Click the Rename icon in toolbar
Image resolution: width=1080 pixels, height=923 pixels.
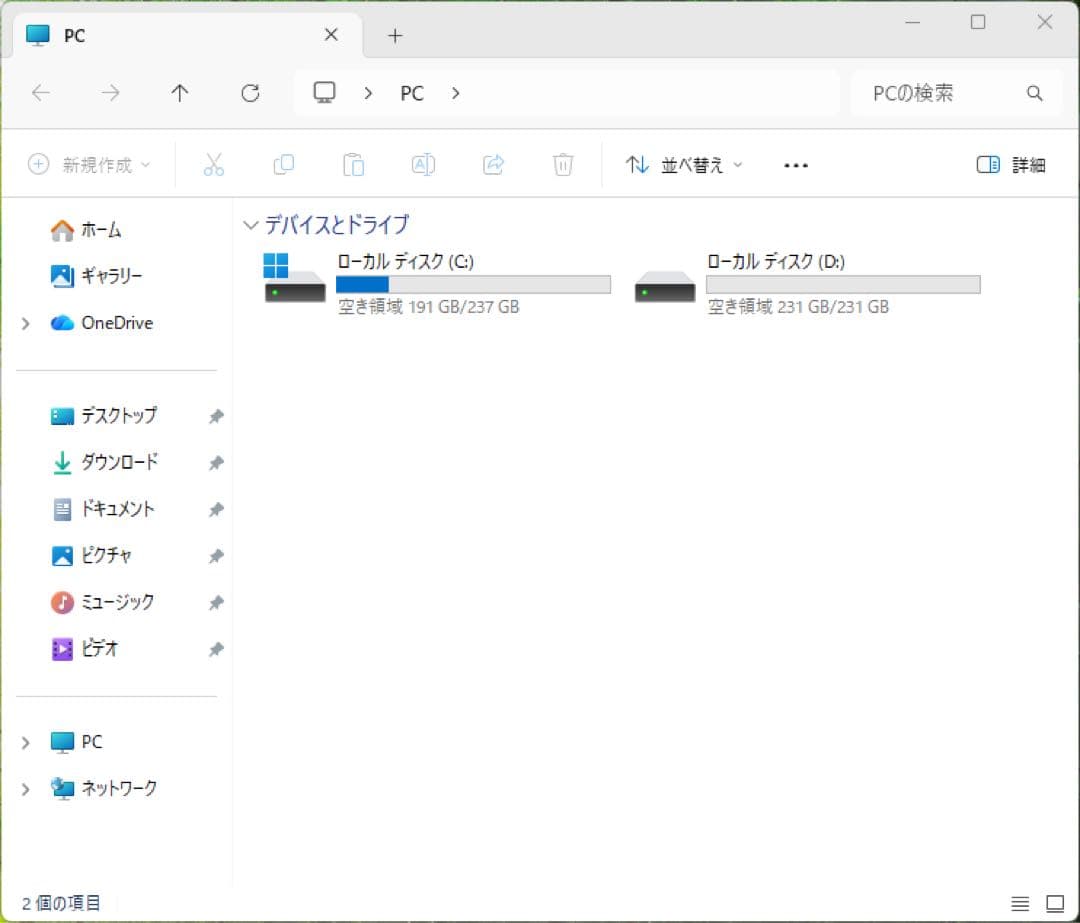click(x=423, y=165)
